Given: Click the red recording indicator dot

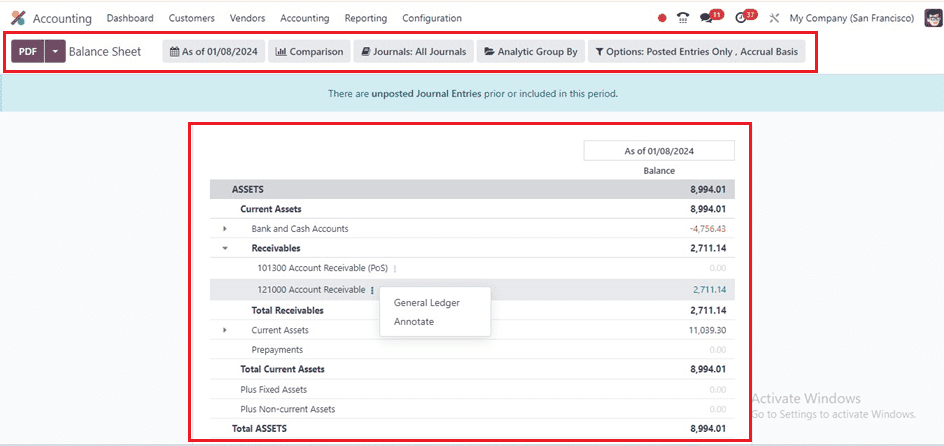Looking at the screenshot, I should (662, 18).
